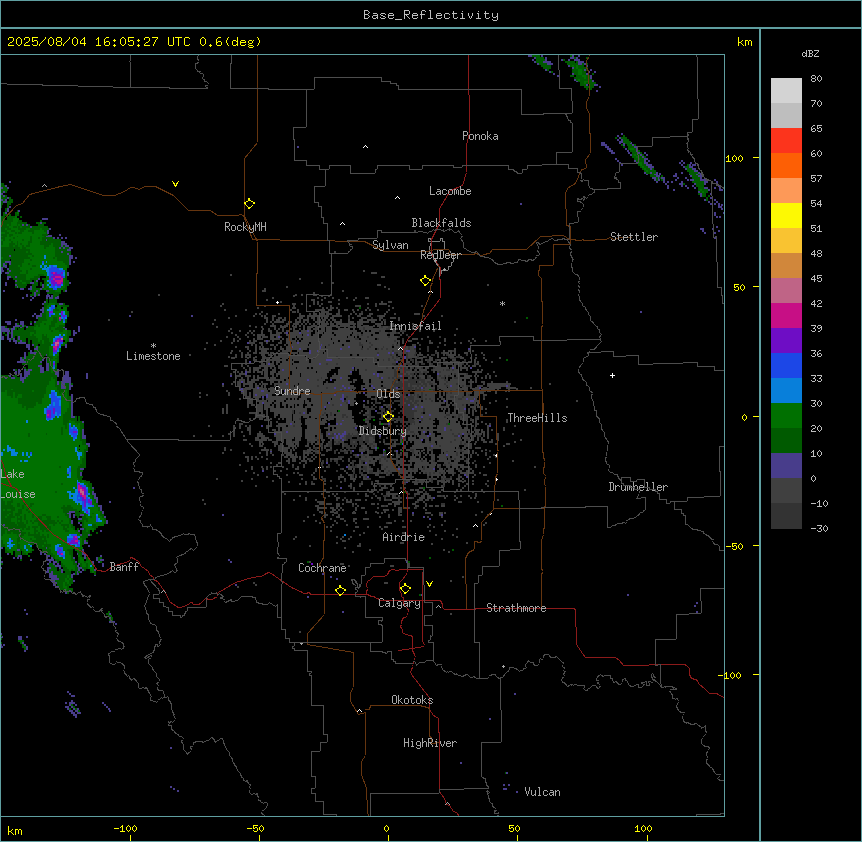The width and height of the screenshot is (862, 842).
Task: Select the white plus marker north of Drumheller
Action: tap(612, 375)
